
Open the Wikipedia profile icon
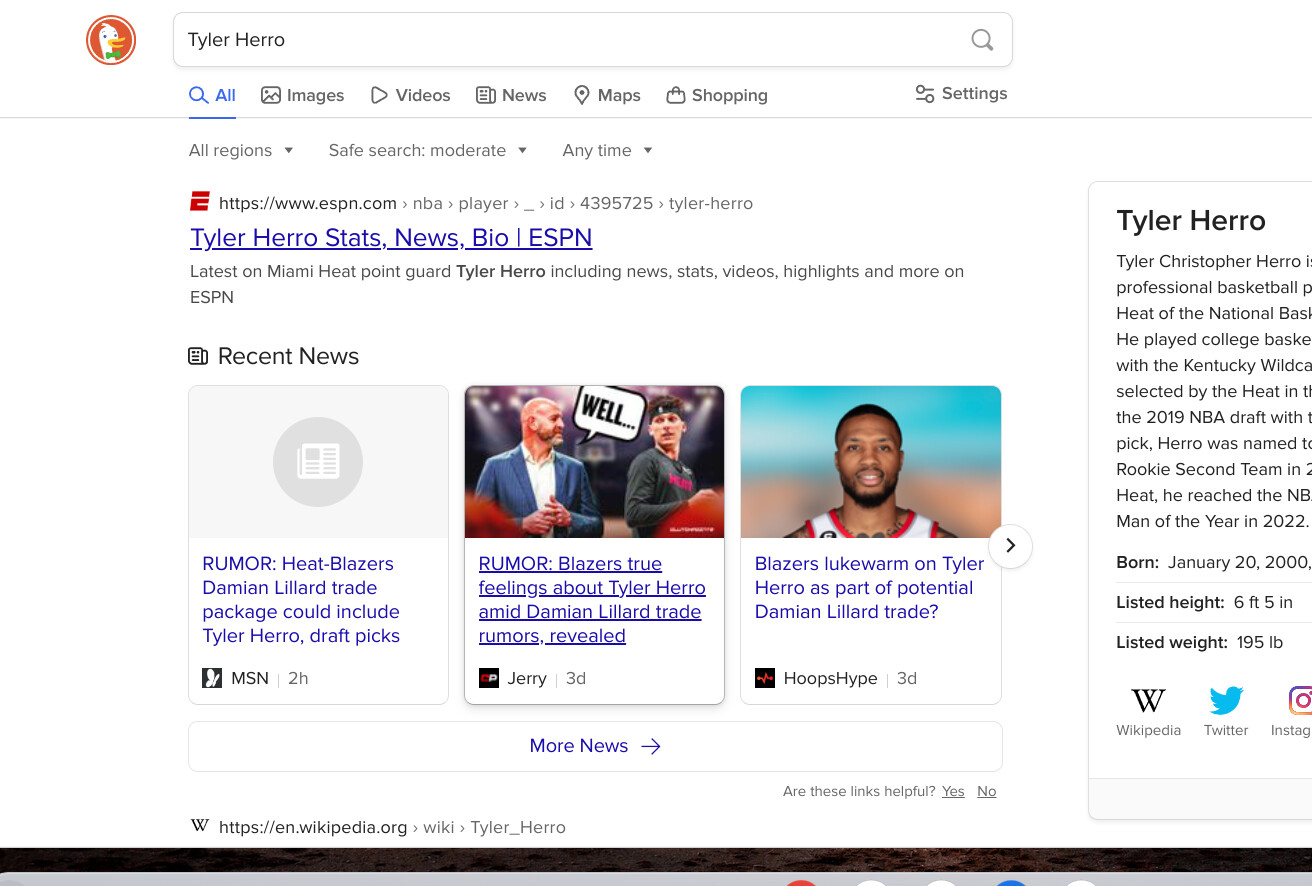click(1148, 701)
